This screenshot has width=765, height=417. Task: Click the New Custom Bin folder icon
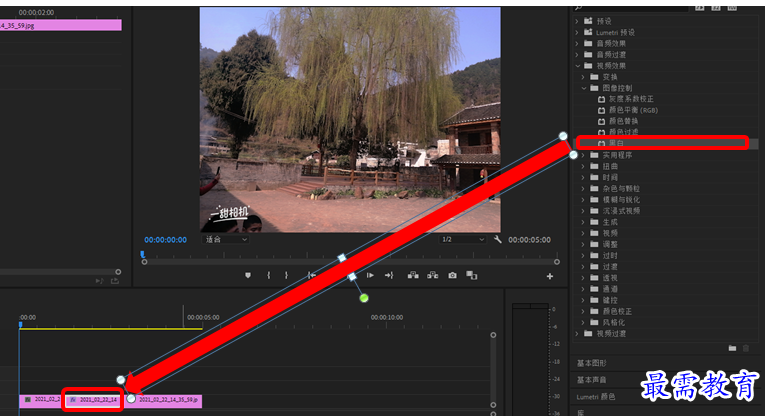(x=732, y=348)
